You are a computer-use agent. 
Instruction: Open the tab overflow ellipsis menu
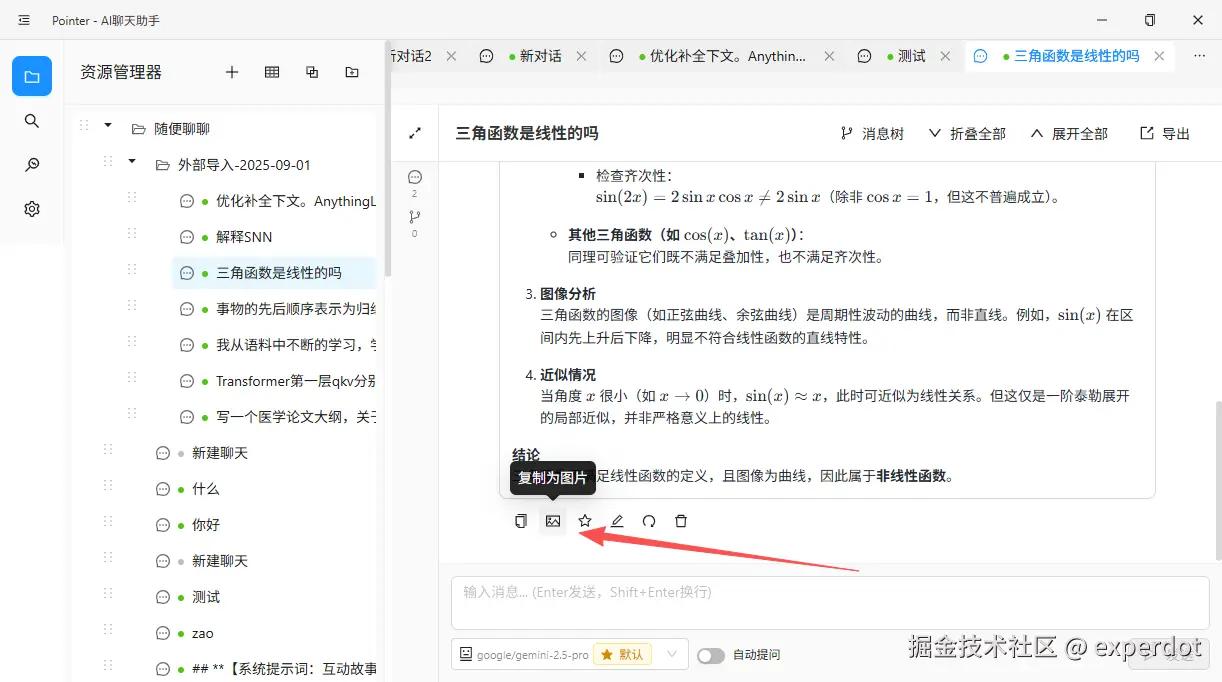click(1200, 56)
